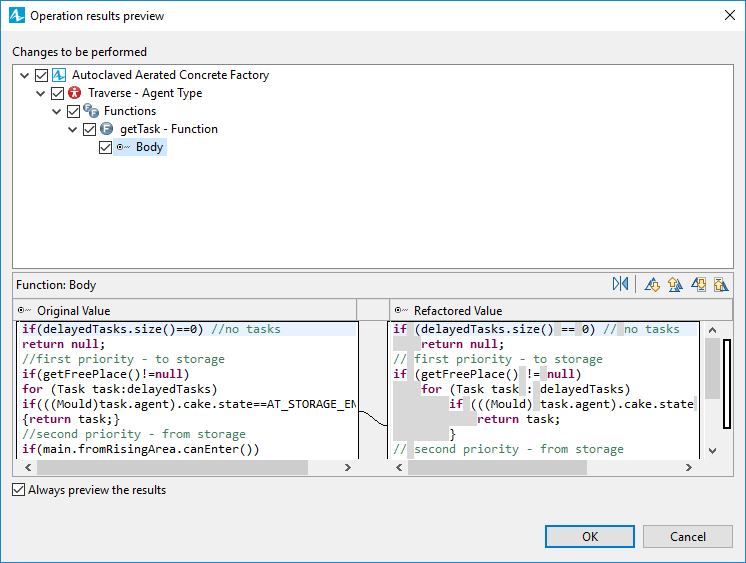Go to the previous difference in compare toolbar
The image size is (746, 563).
click(675, 284)
